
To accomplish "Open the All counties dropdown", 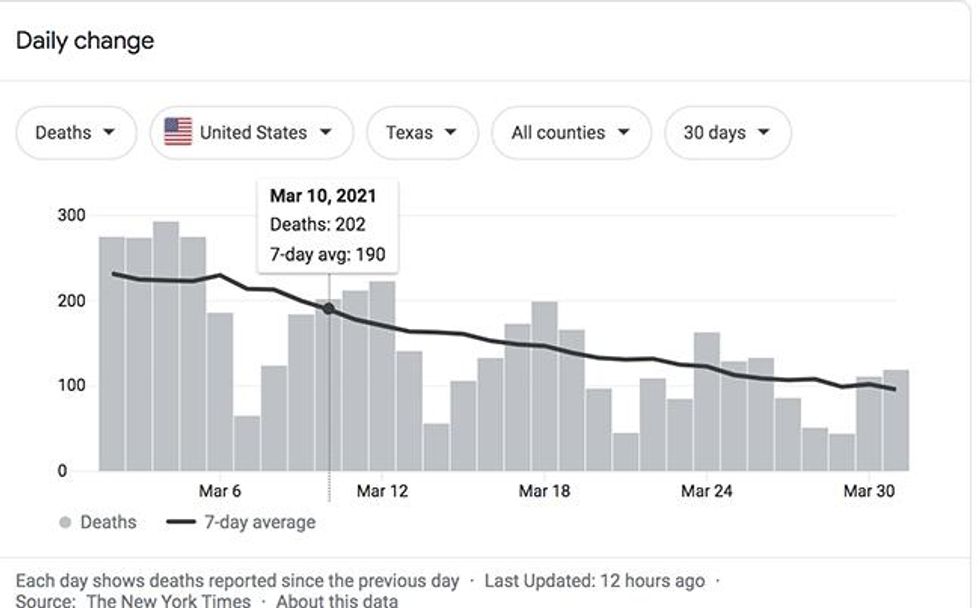I will [570, 133].
